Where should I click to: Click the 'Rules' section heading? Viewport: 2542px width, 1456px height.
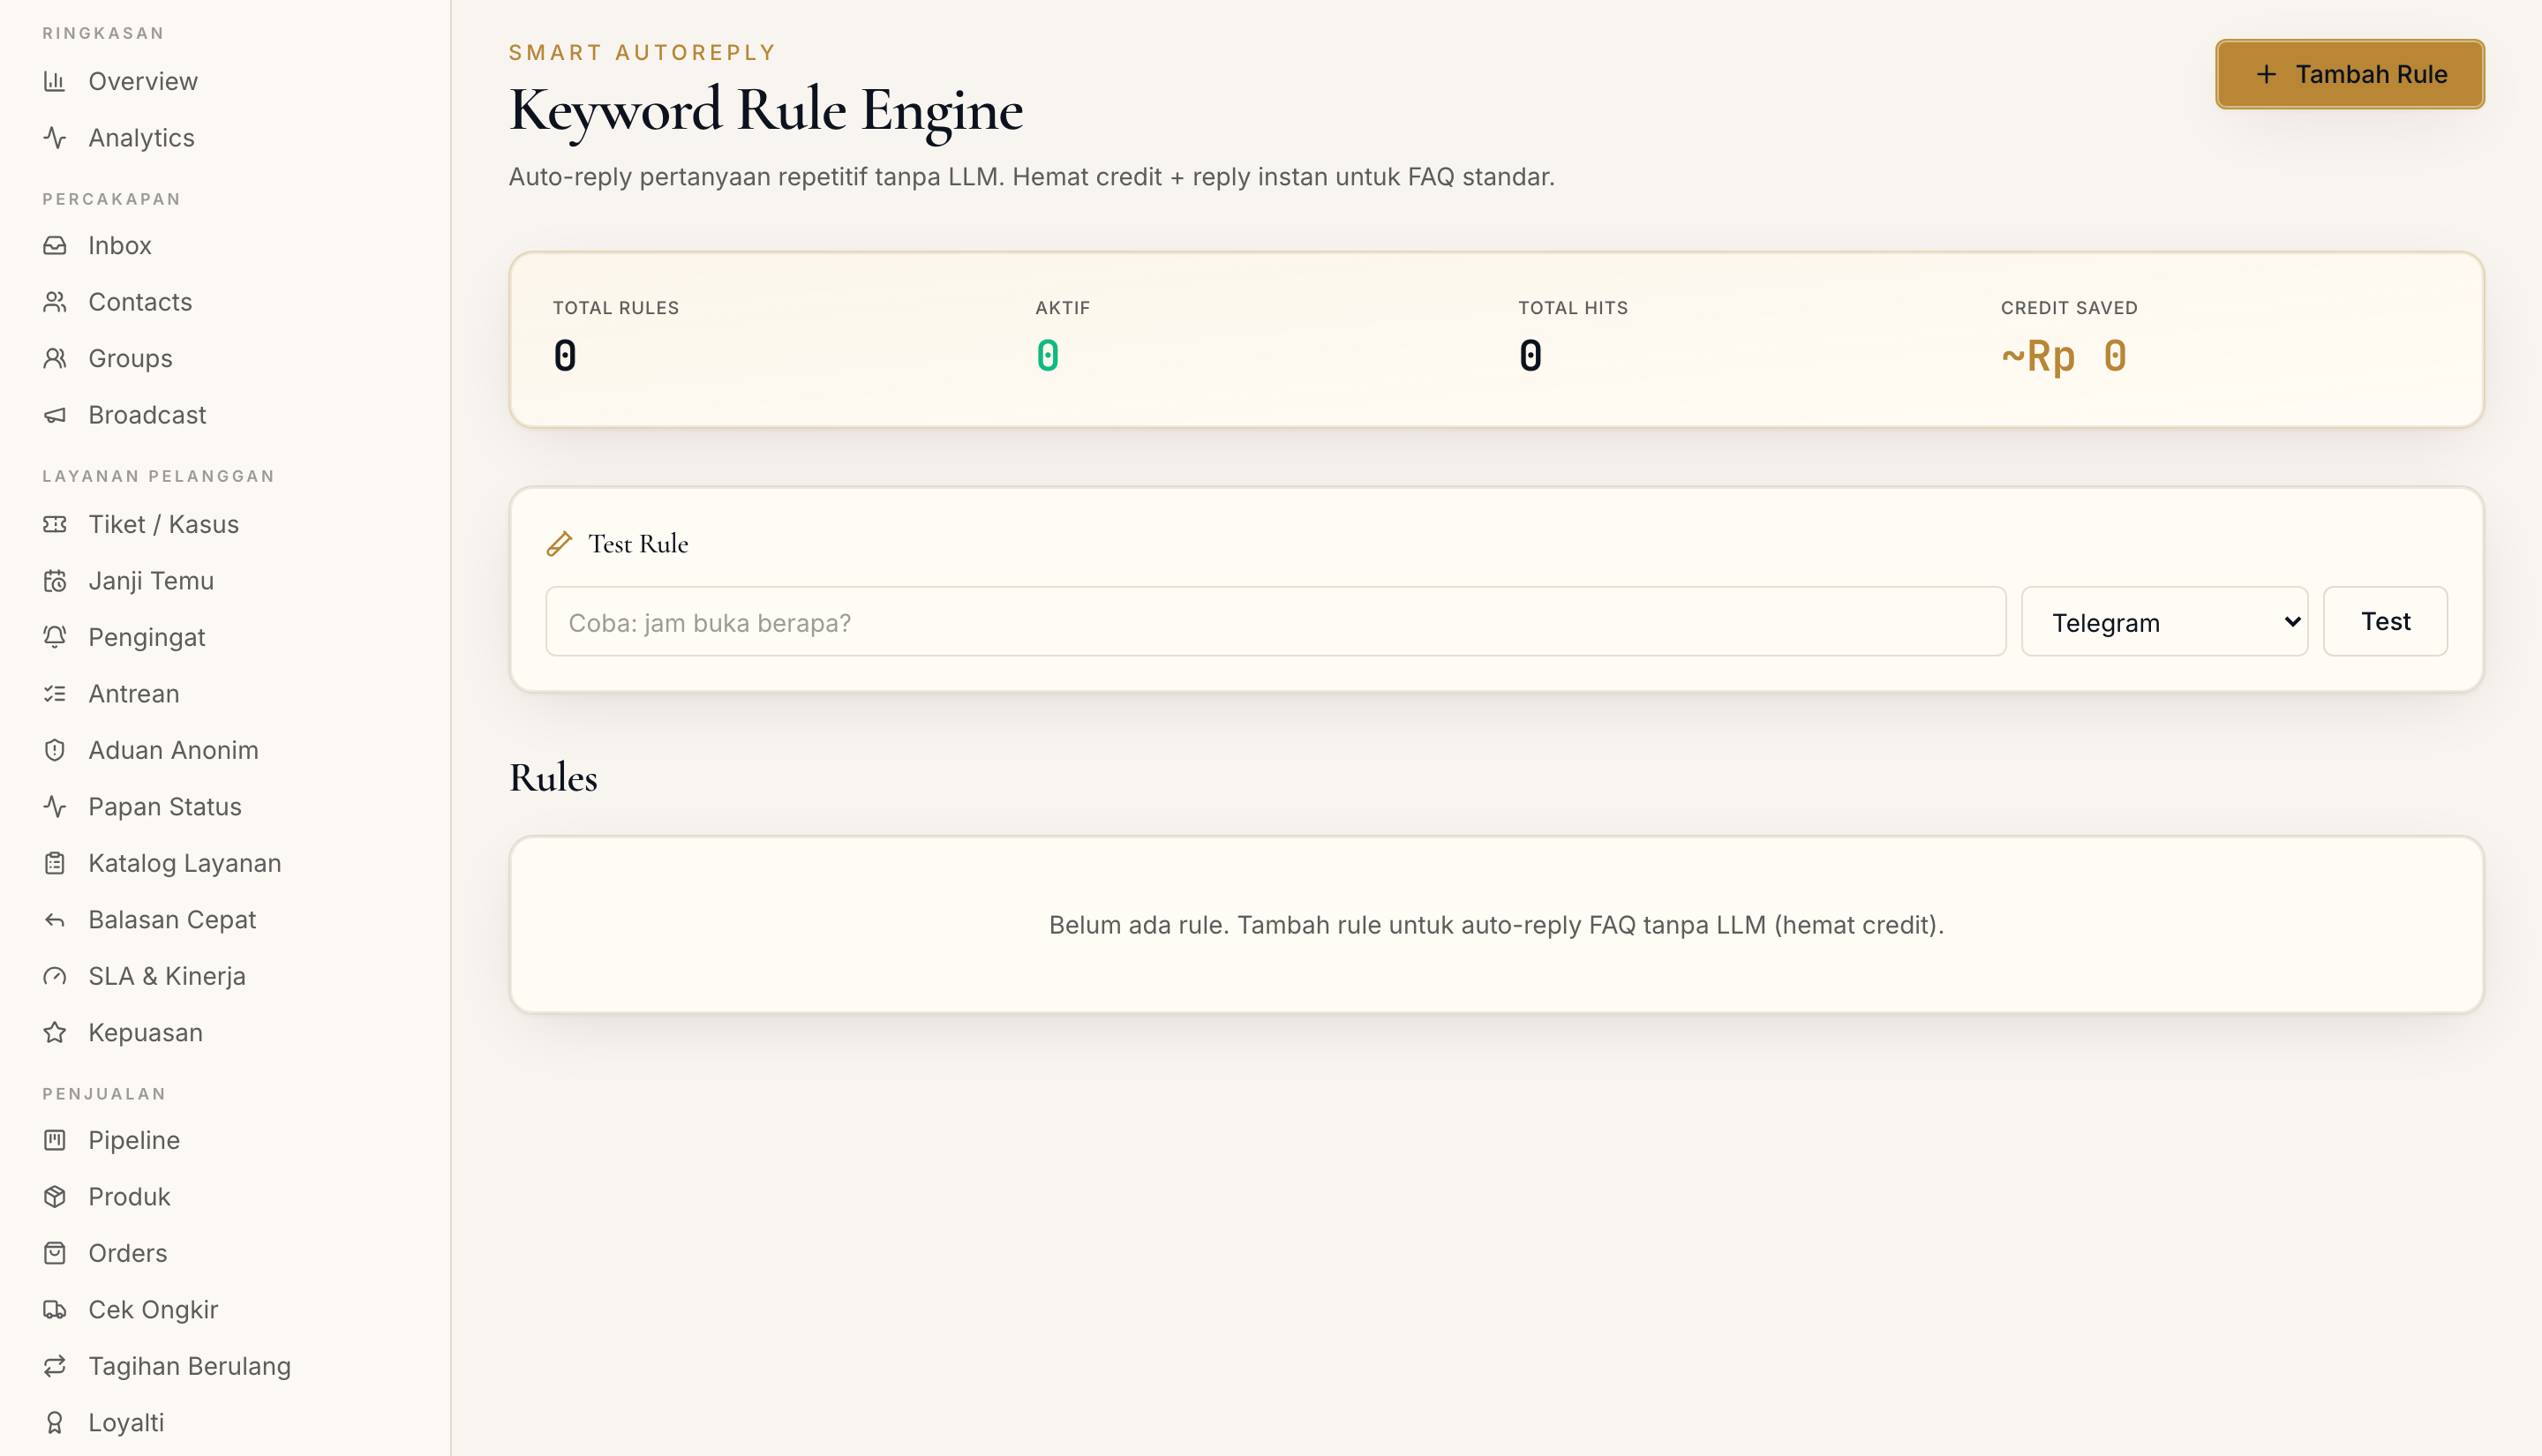(x=553, y=778)
